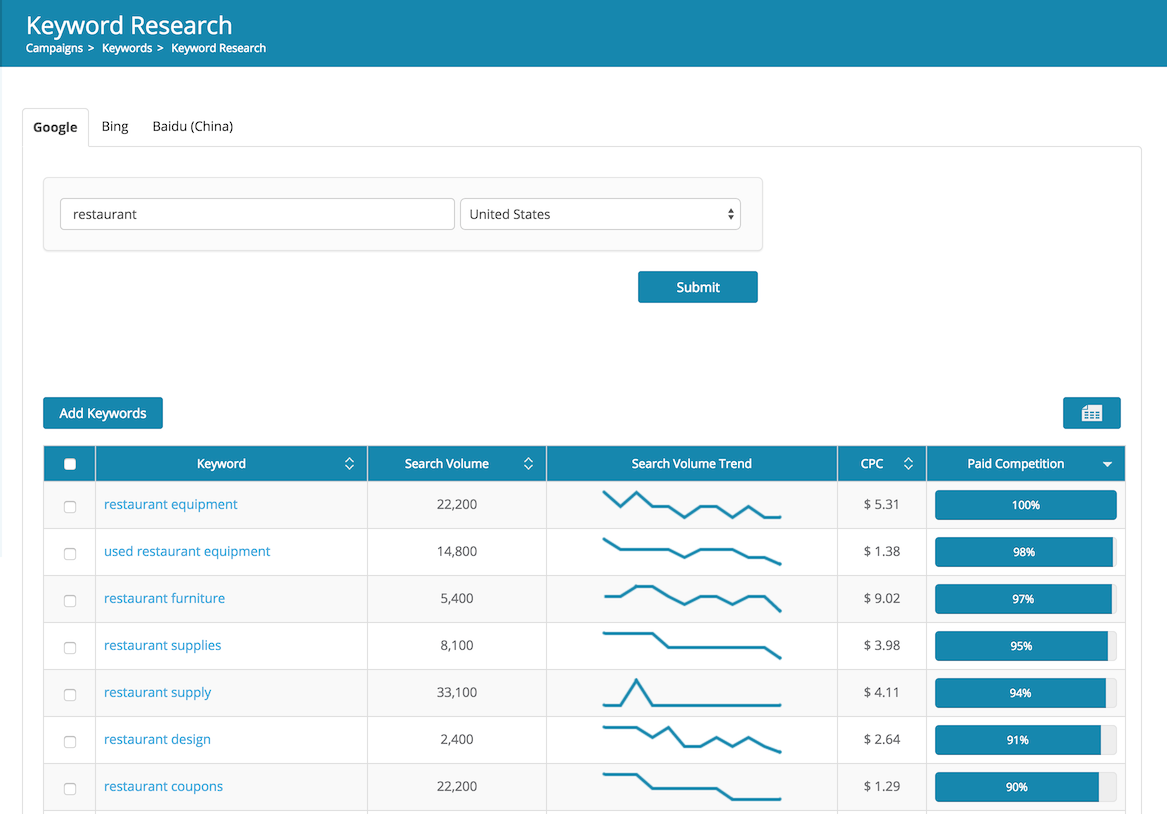
Task: Open the United States country dropdown
Action: pos(600,214)
